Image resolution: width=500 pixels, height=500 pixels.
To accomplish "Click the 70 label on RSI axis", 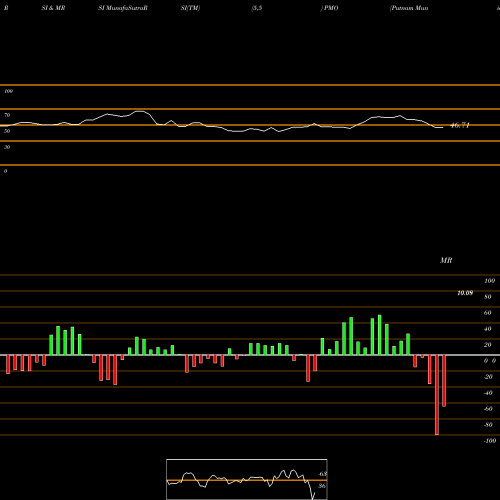I will click(x=7, y=115).
